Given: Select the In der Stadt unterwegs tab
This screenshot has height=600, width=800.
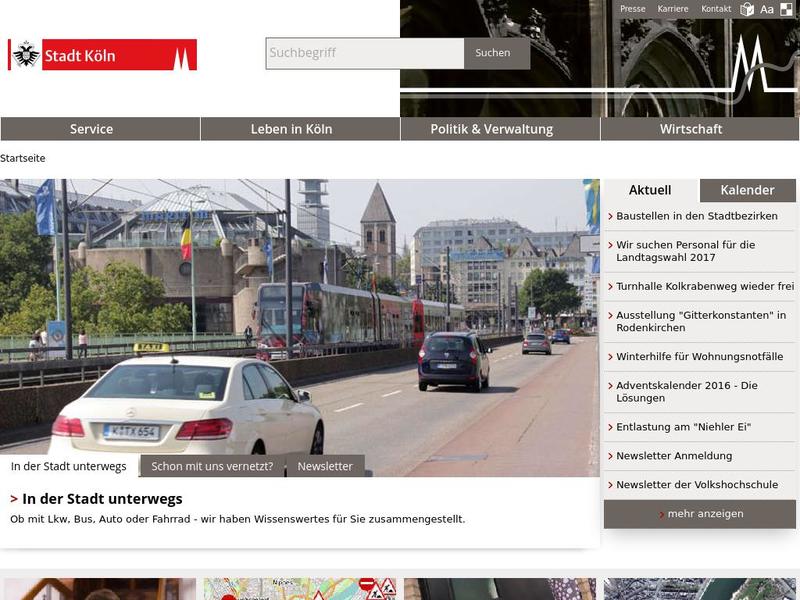Looking at the screenshot, I should (x=69, y=466).
